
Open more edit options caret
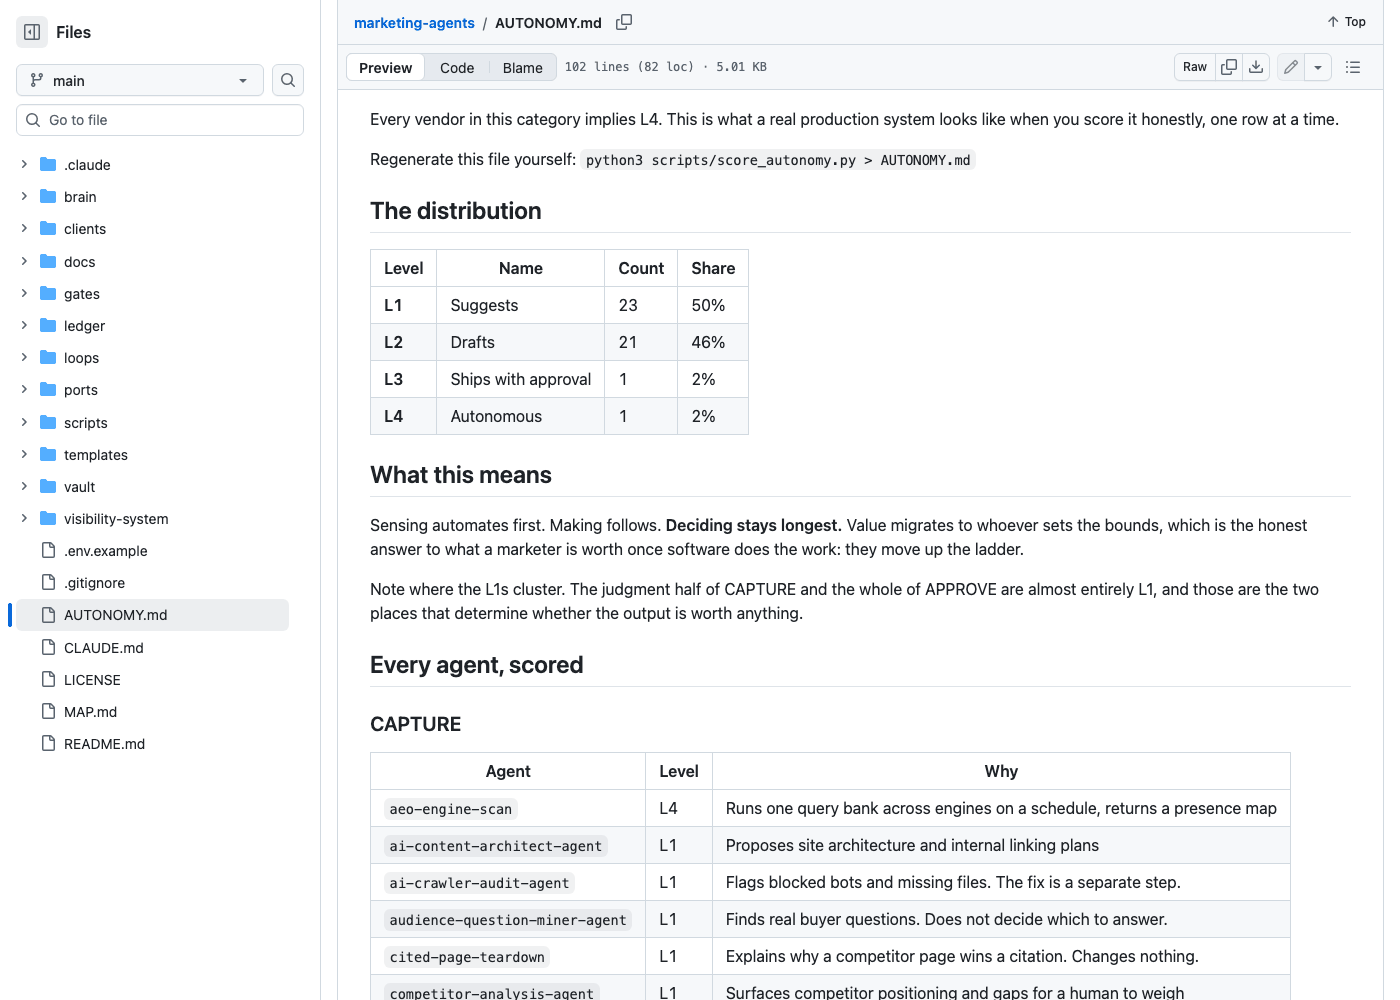(x=1318, y=67)
